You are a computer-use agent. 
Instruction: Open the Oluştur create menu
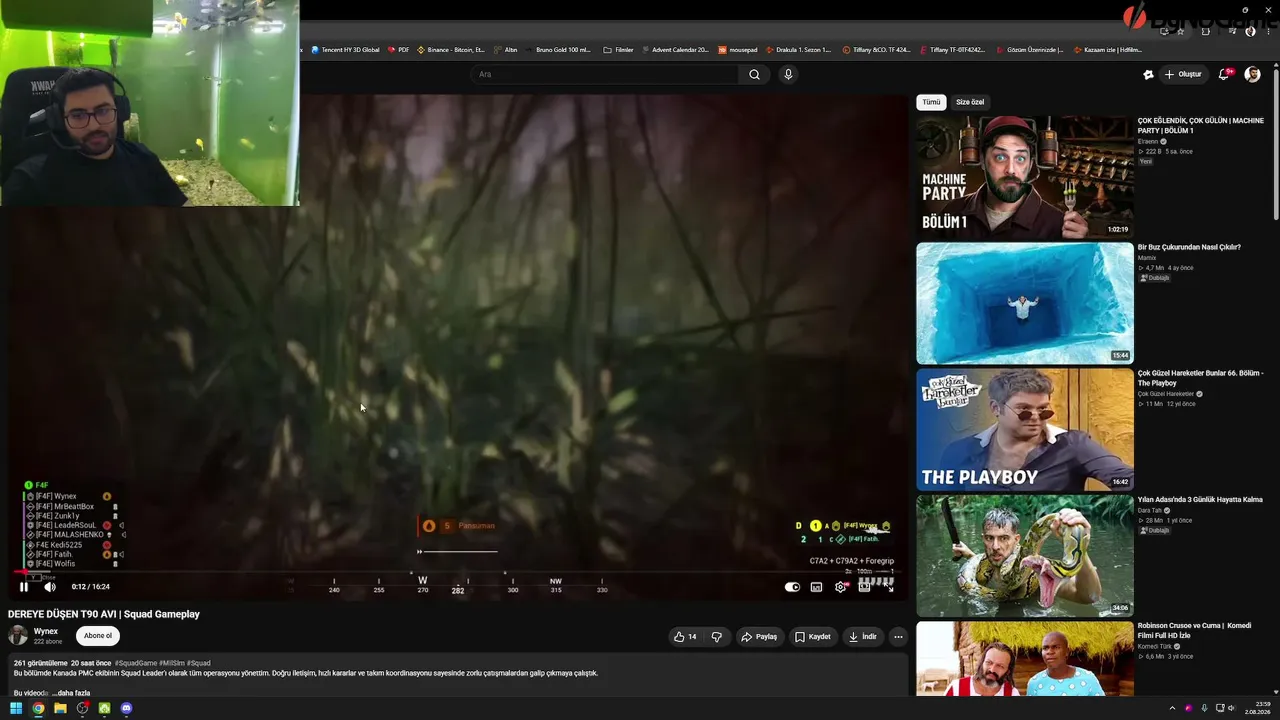click(x=1182, y=74)
